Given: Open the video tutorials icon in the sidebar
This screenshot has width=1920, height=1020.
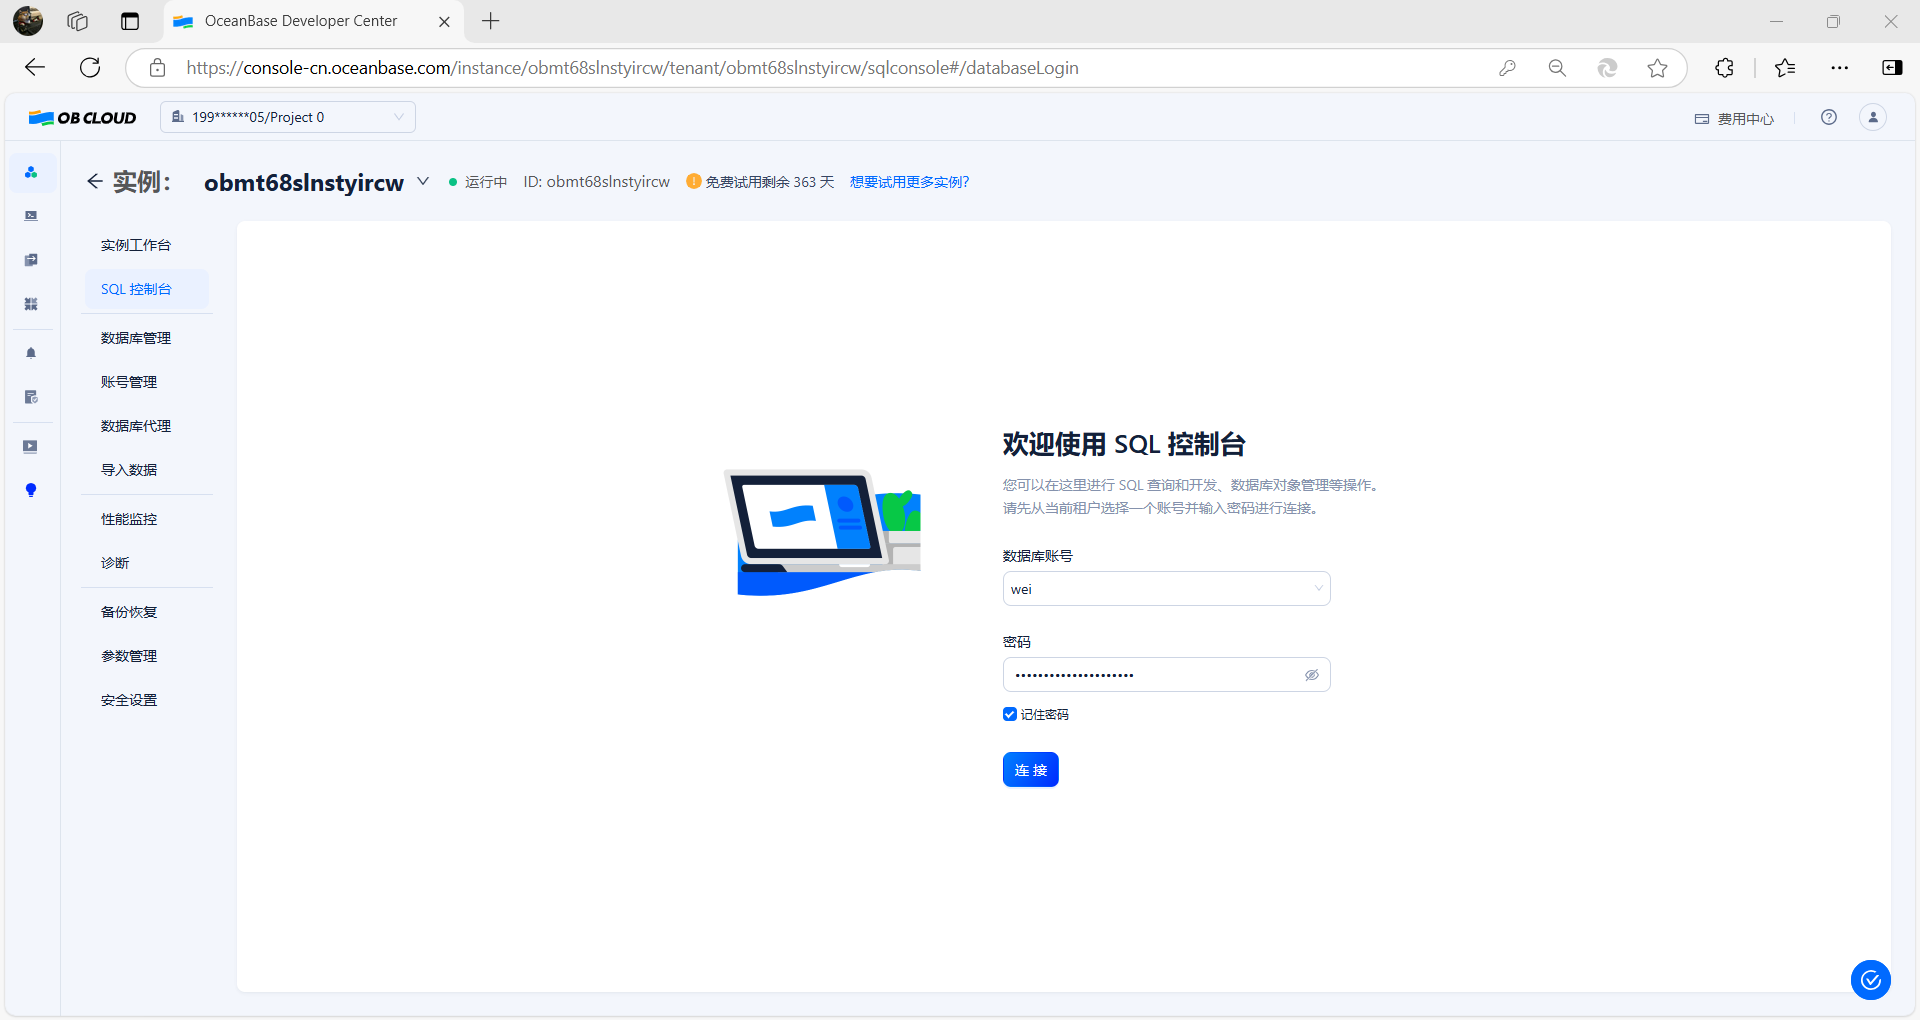Looking at the screenshot, I should tap(31, 446).
